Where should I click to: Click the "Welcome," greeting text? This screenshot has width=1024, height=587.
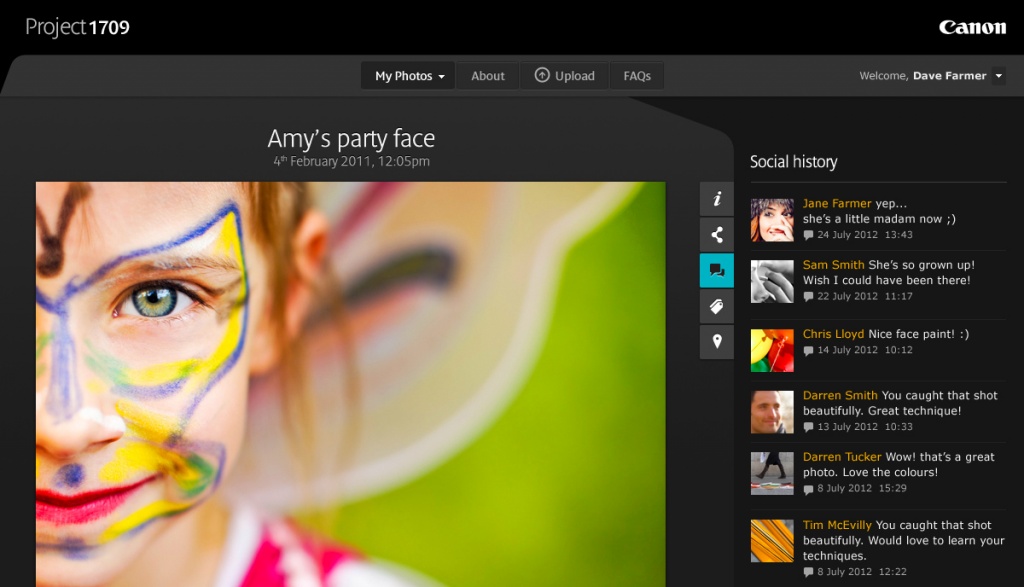click(884, 76)
